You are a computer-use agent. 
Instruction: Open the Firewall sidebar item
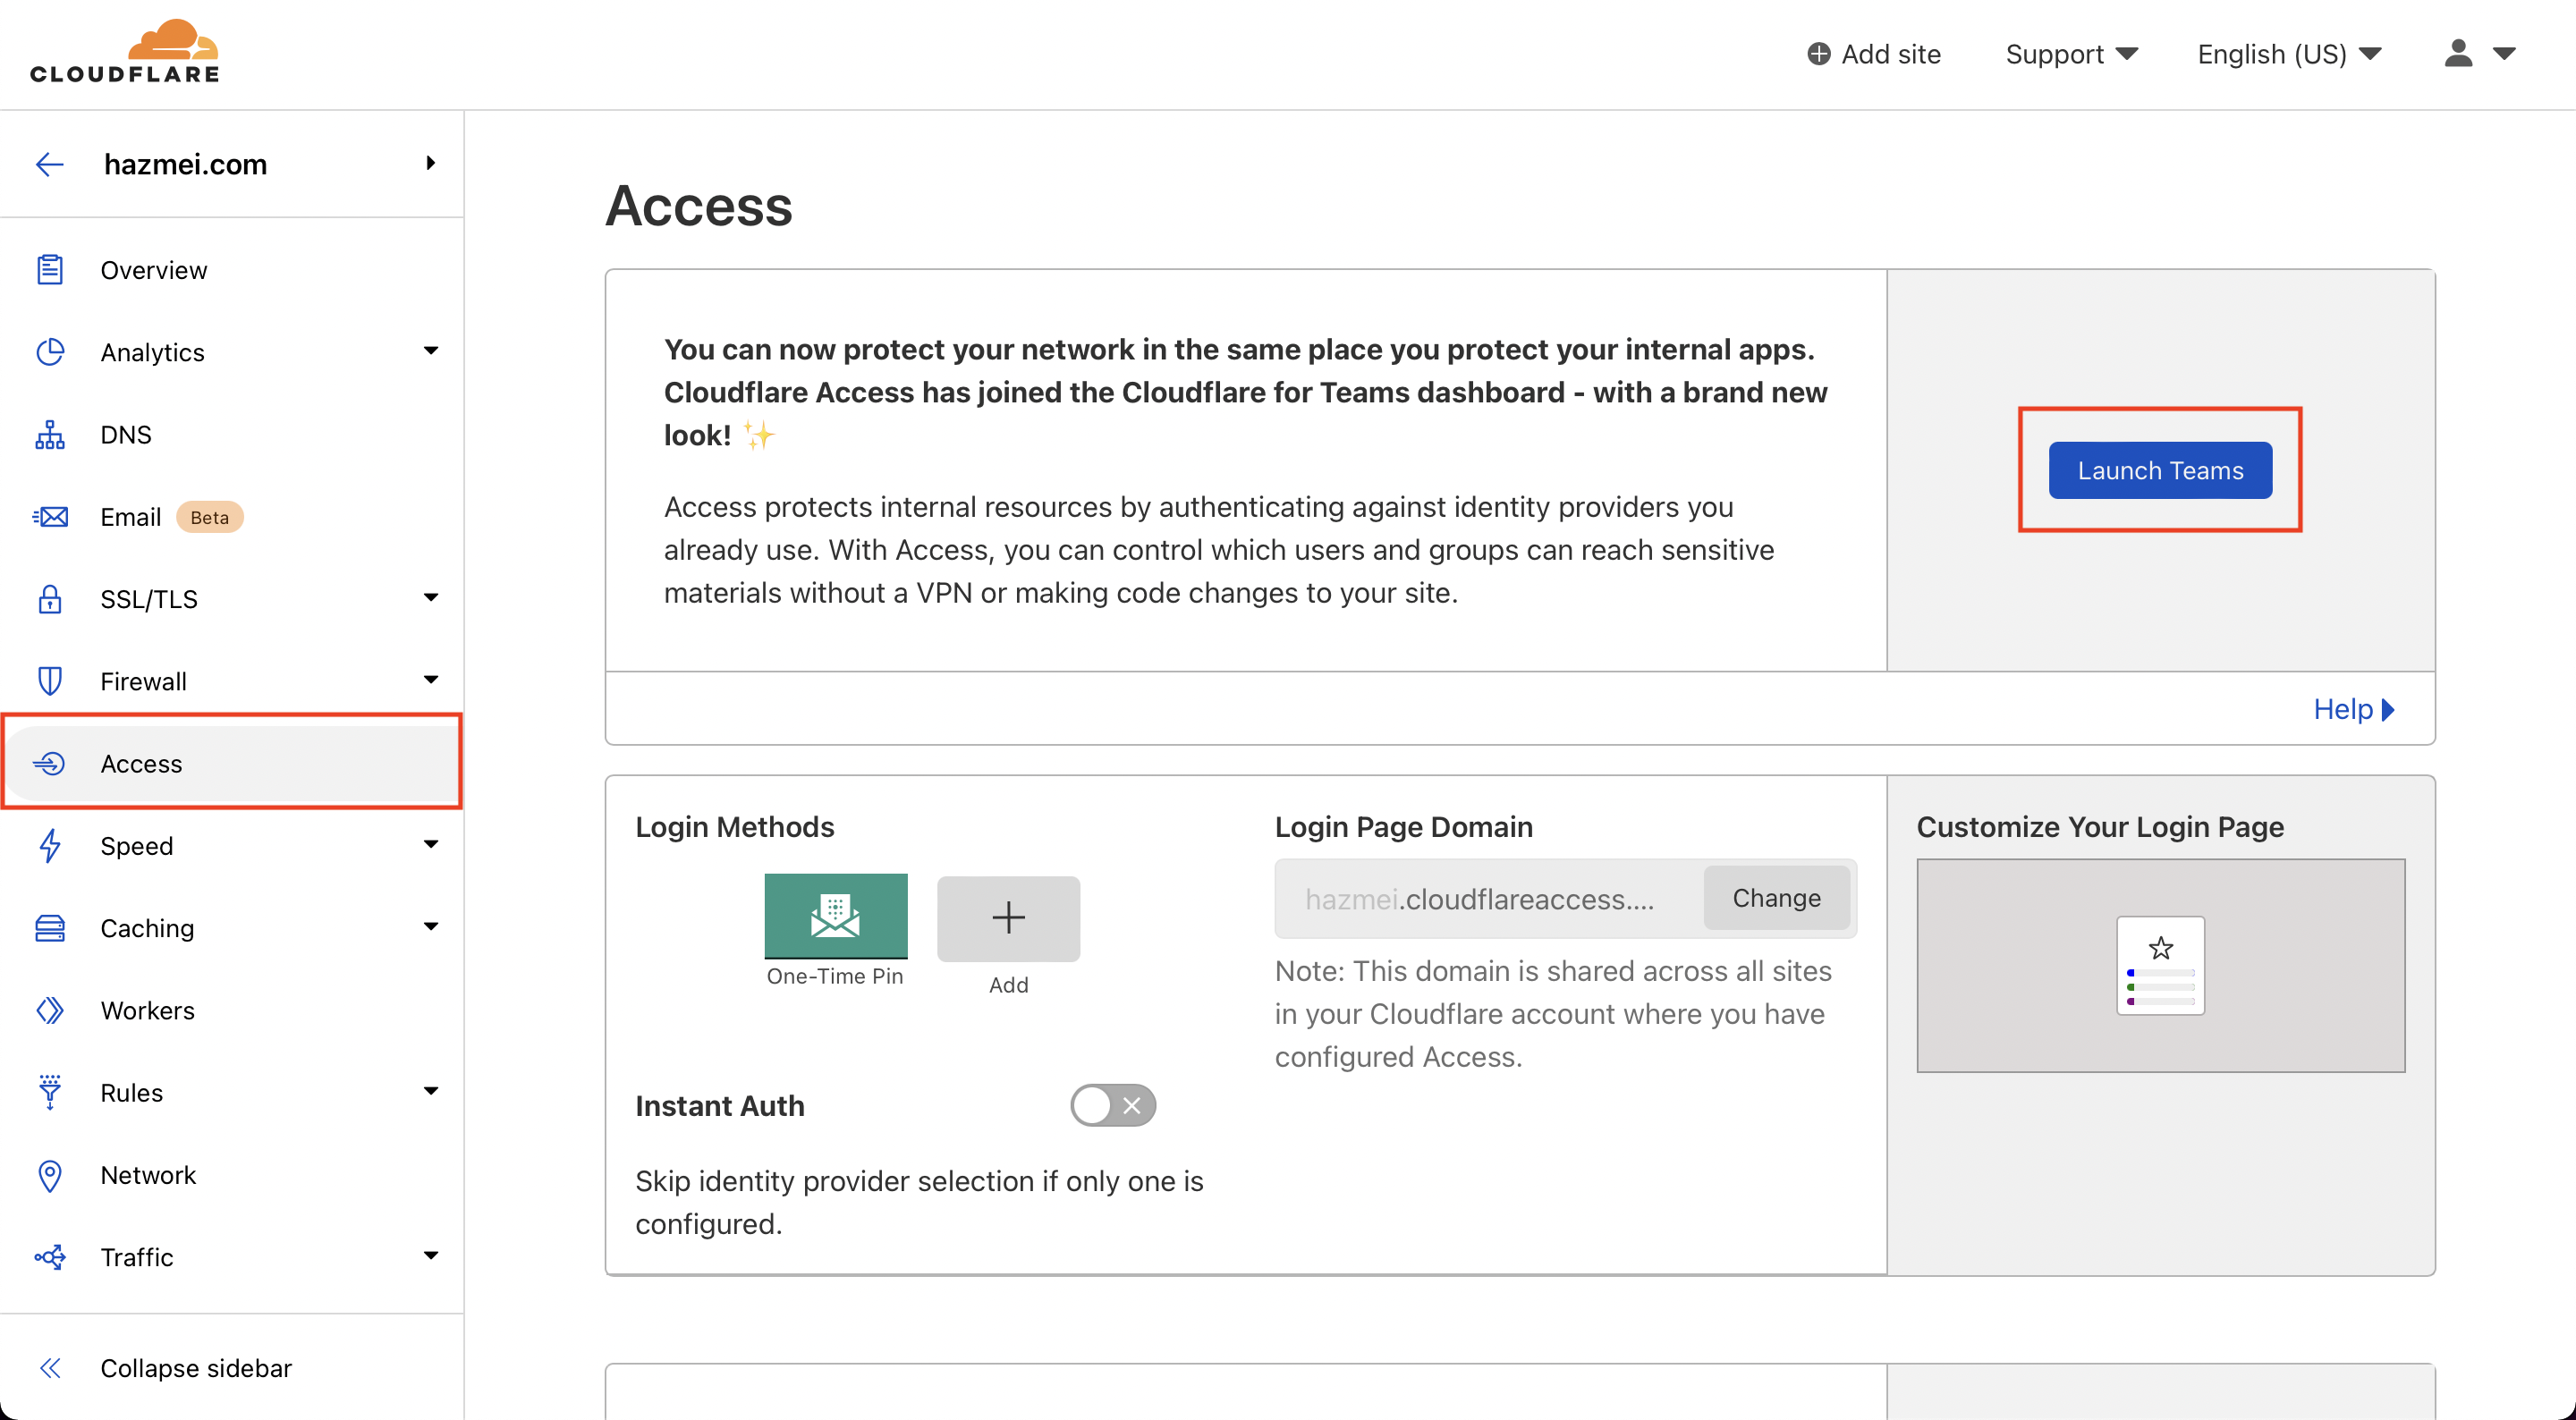point(143,681)
